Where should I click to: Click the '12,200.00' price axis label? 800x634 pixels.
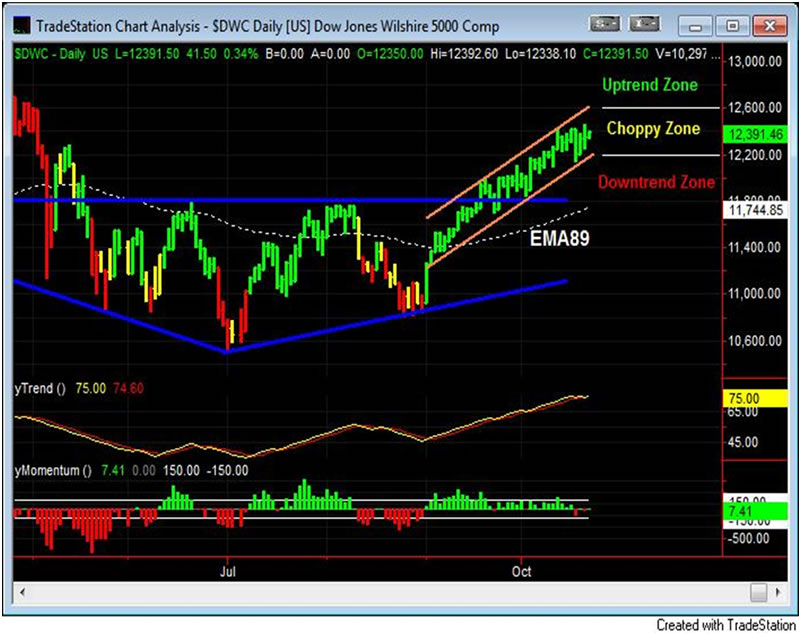[x=755, y=155]
